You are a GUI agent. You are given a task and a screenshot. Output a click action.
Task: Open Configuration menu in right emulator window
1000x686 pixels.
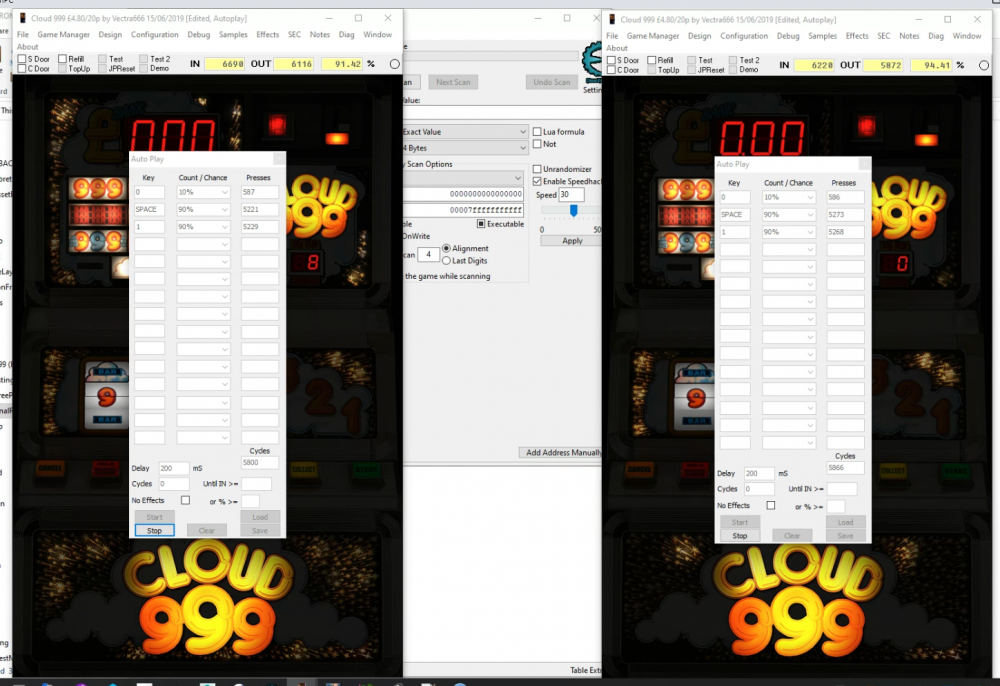[744, 36]
